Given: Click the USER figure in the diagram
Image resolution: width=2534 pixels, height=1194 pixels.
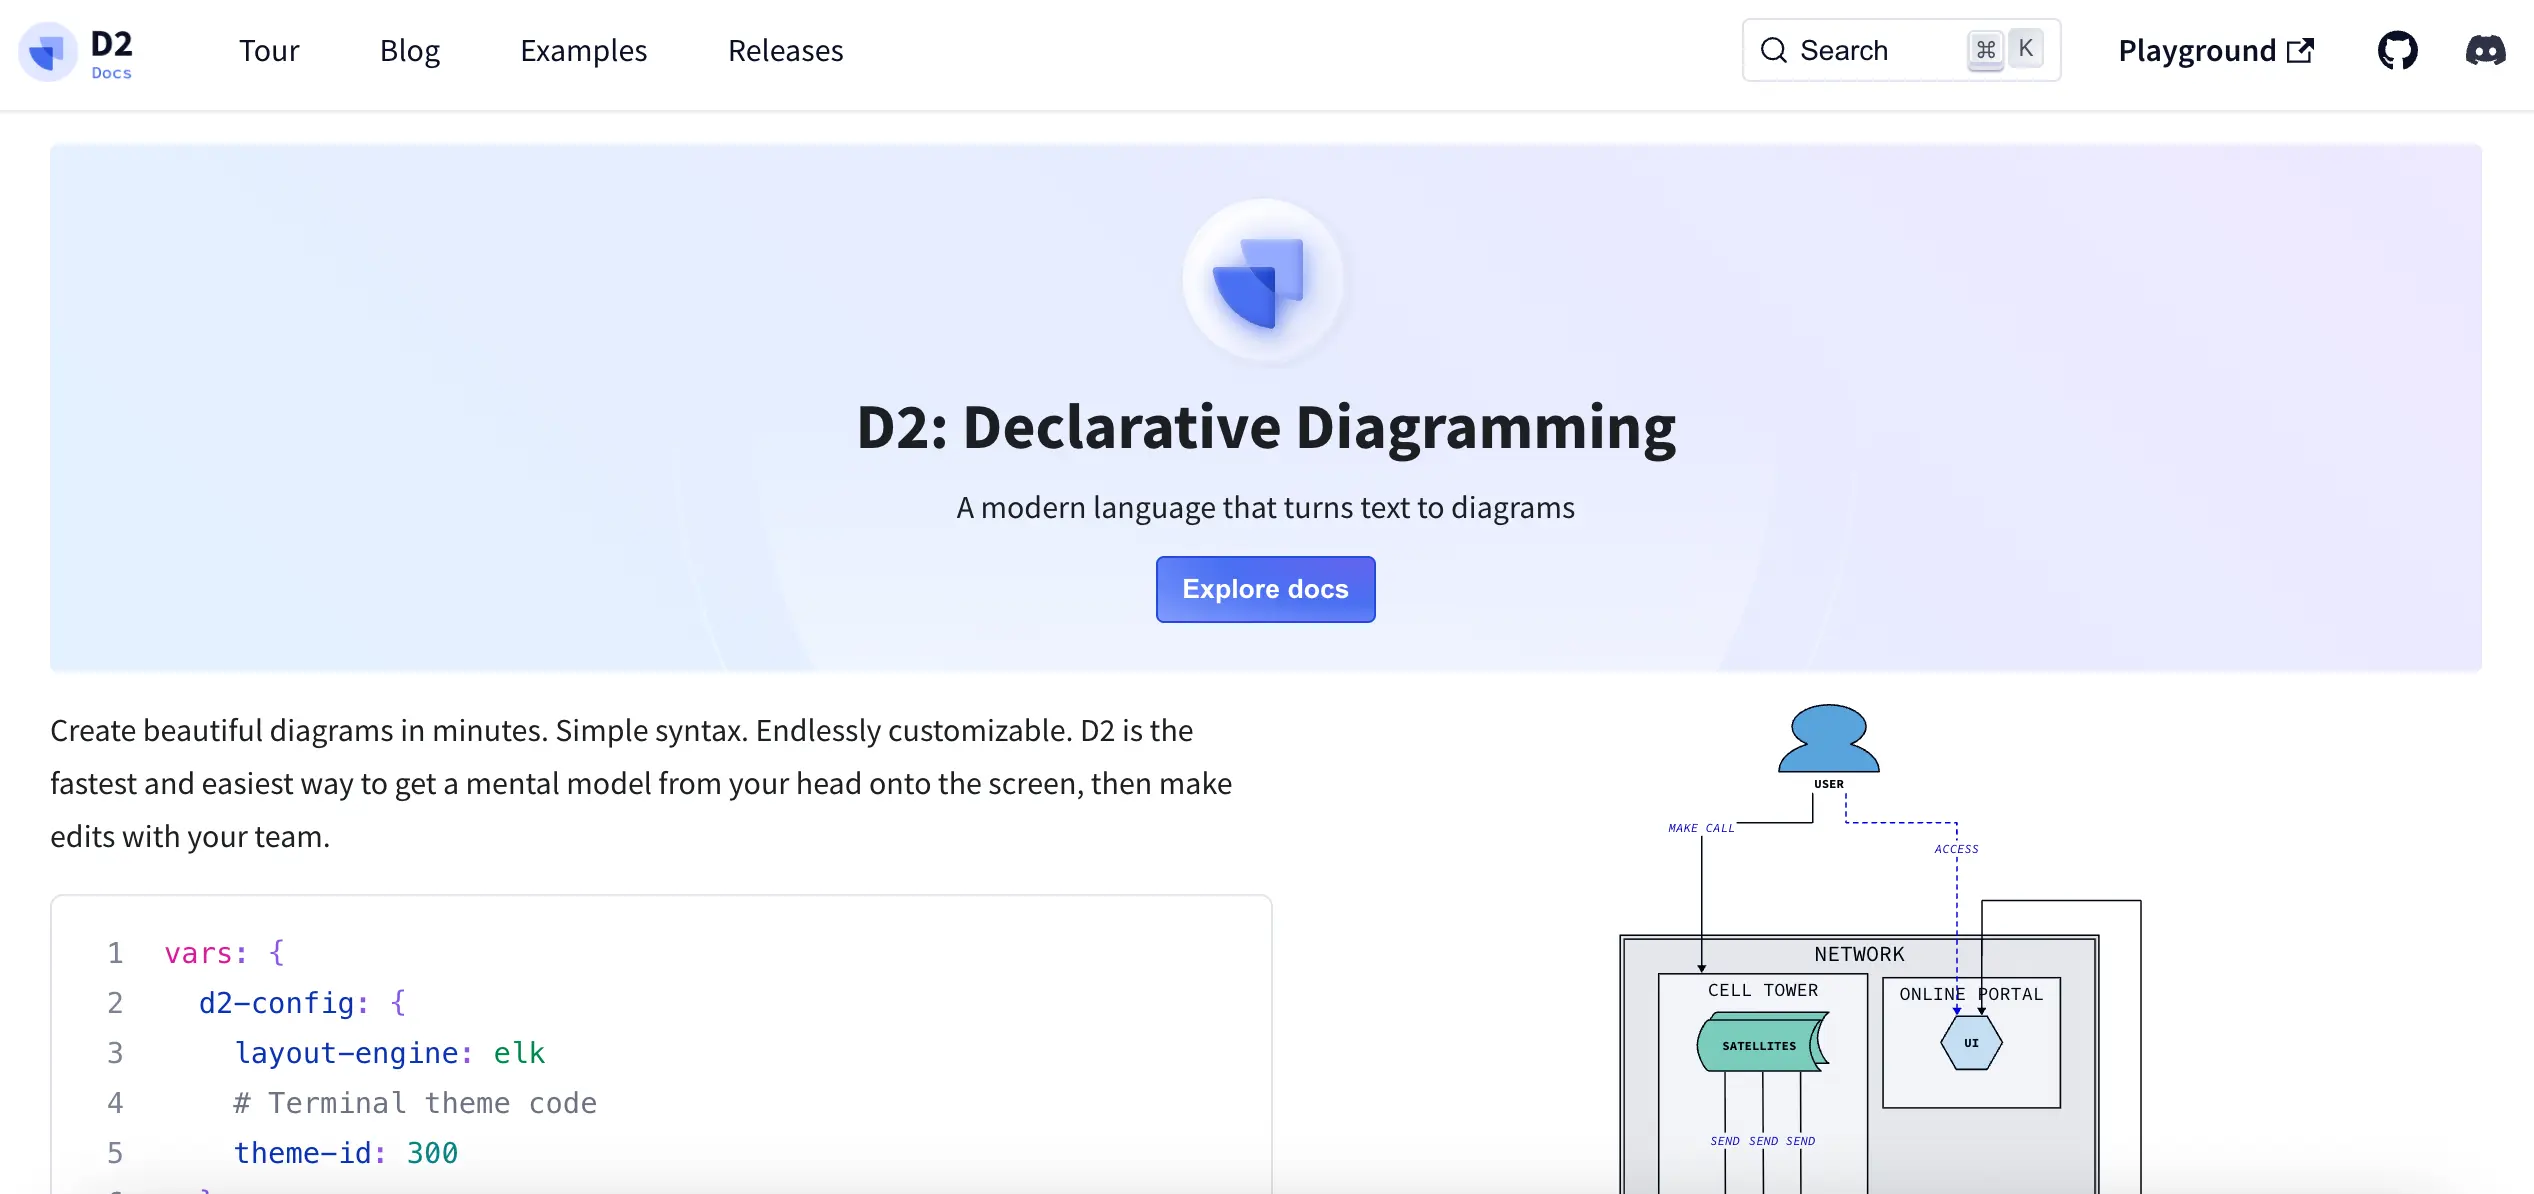Looking at the screenshot, I should point(1827,740).
